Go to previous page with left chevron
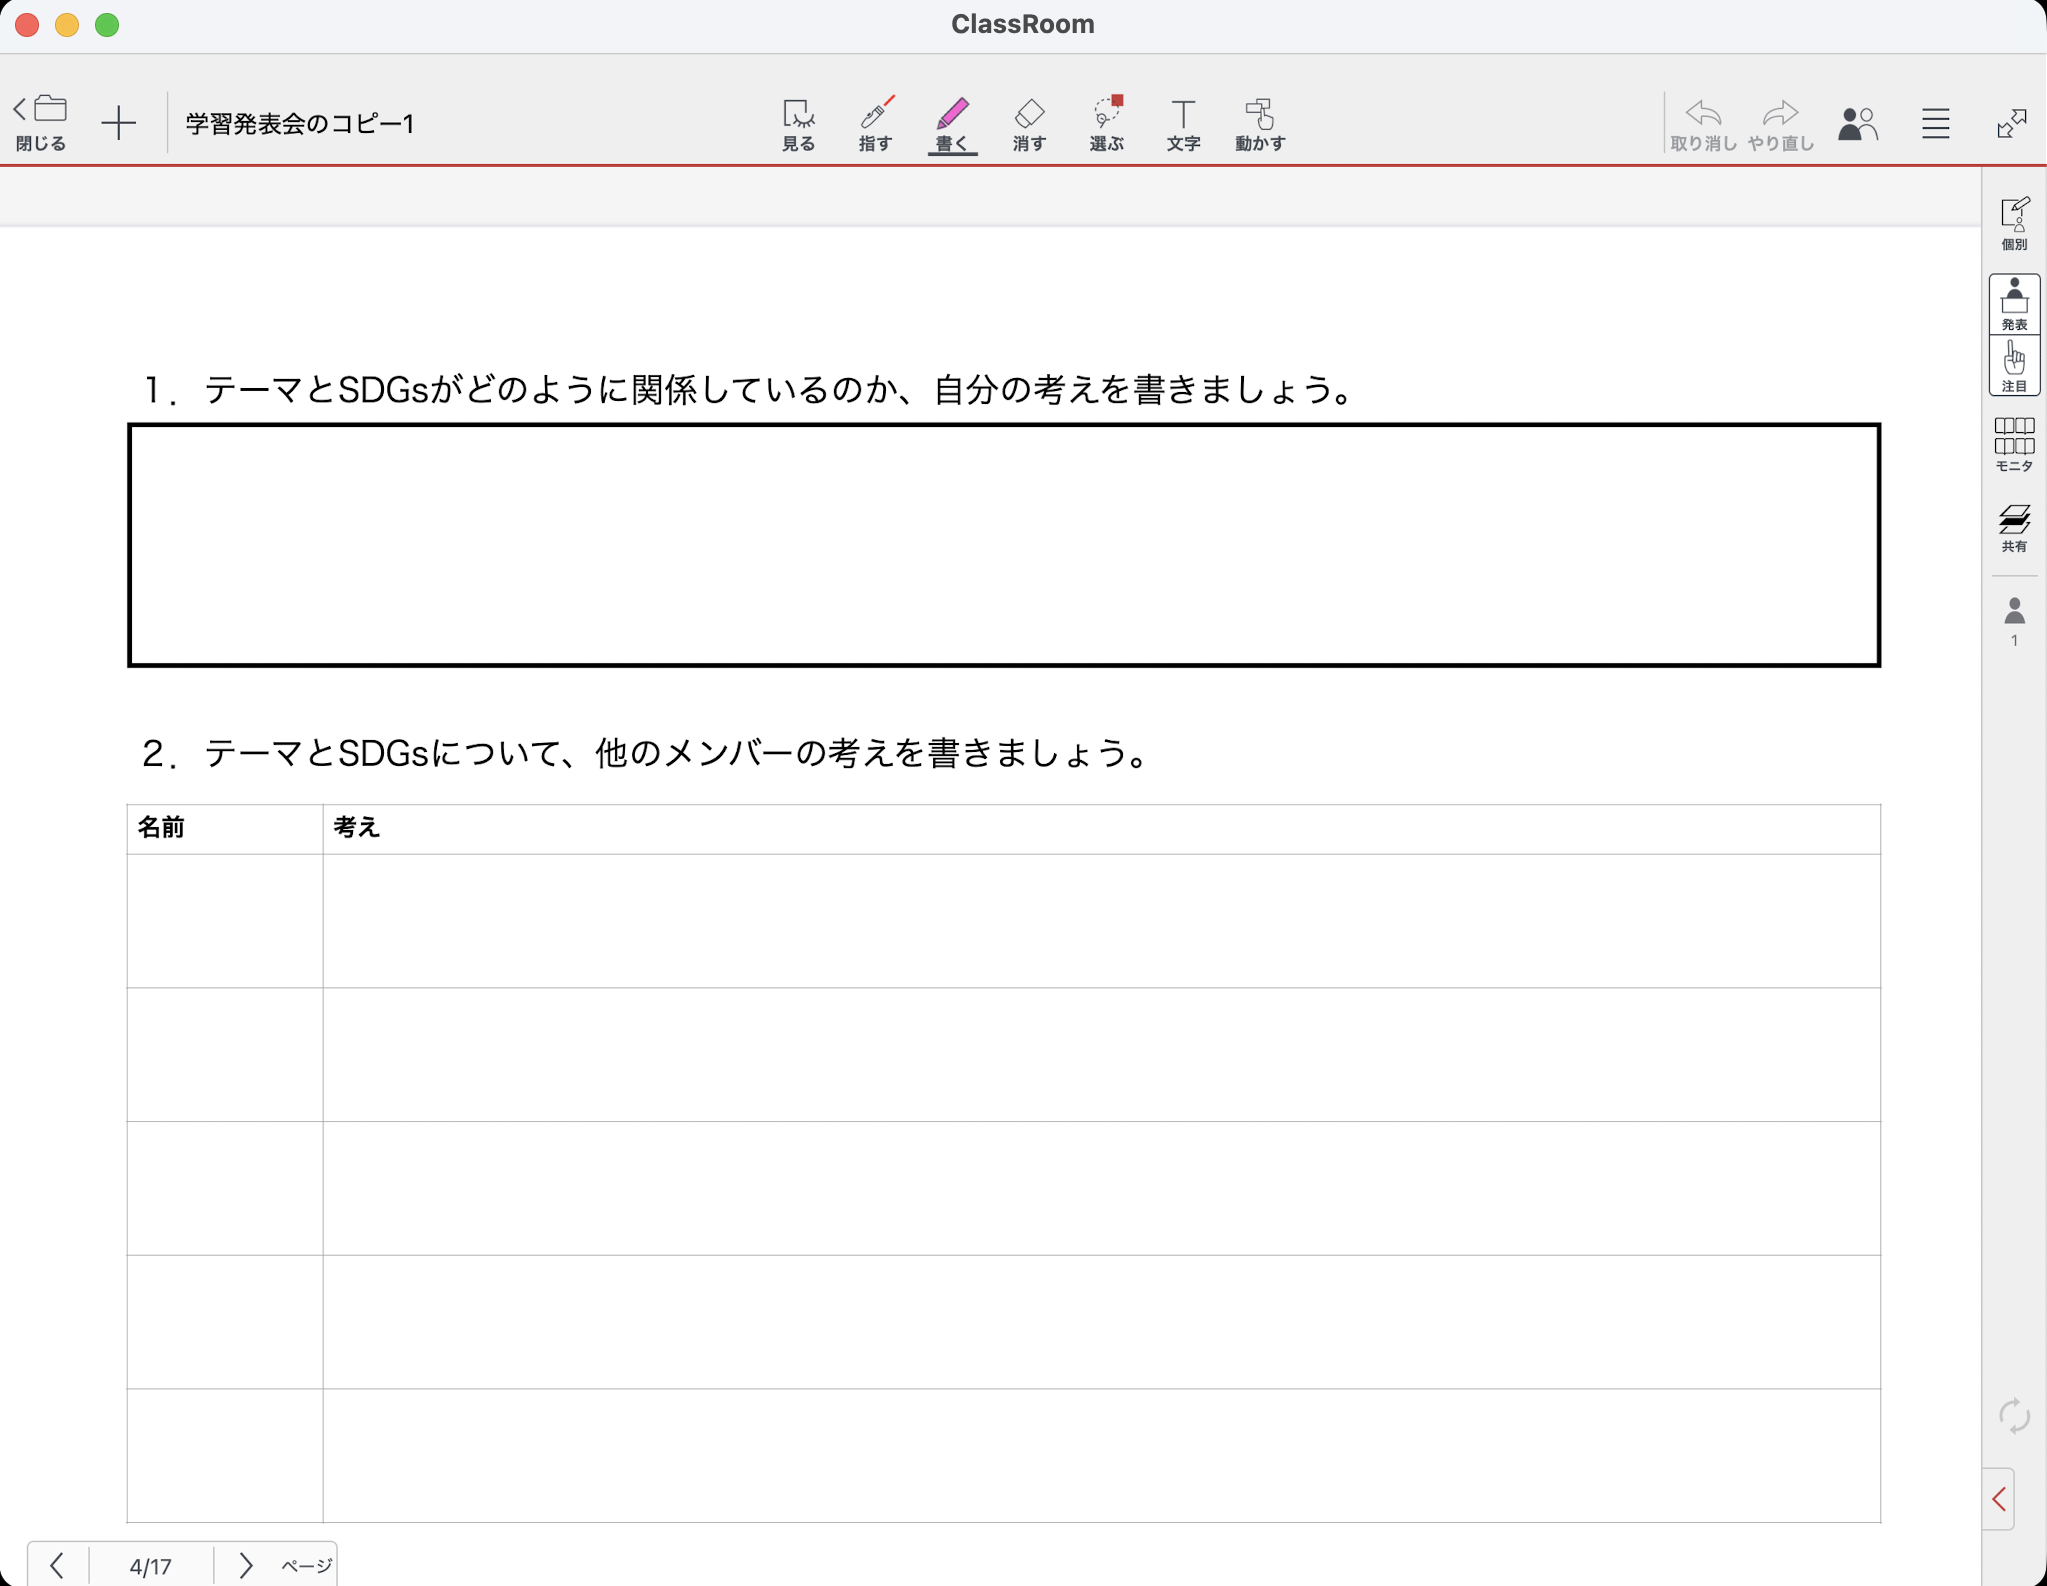The width and height of the screenshot is (2047, 1586). (x=57, y=1564)
